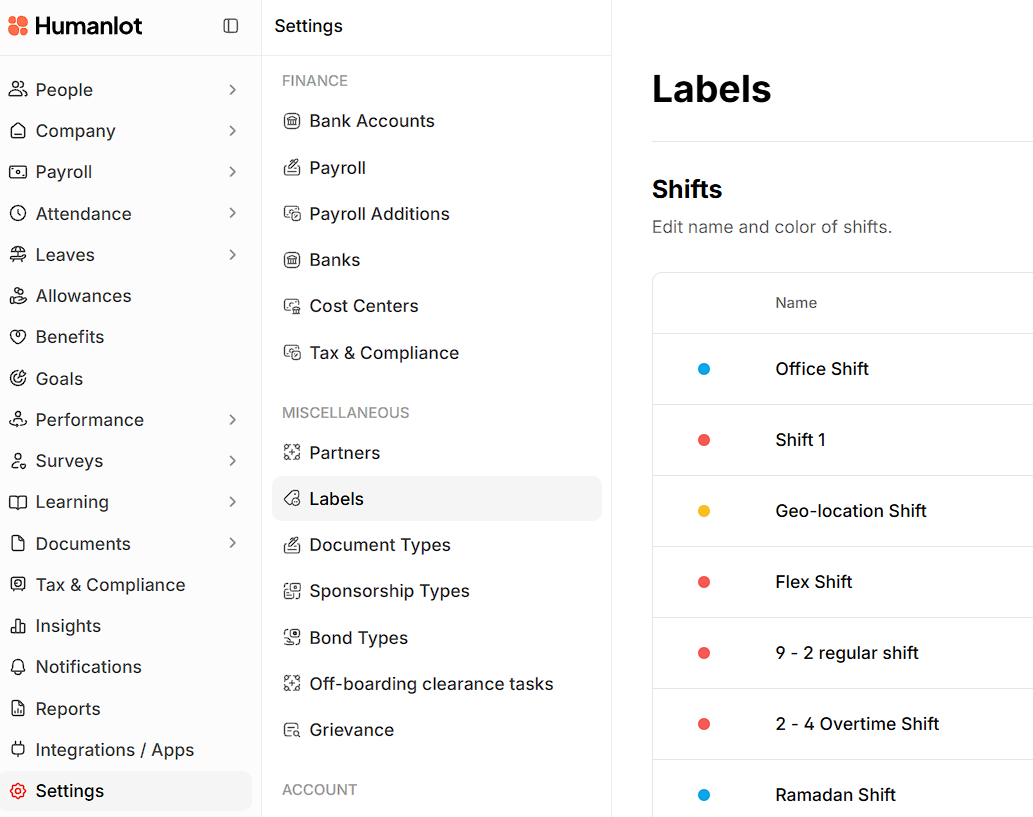This screenshot has width=1033, height=817.
Task: Open Payroll Additions settings
Action: pos(437,213)
